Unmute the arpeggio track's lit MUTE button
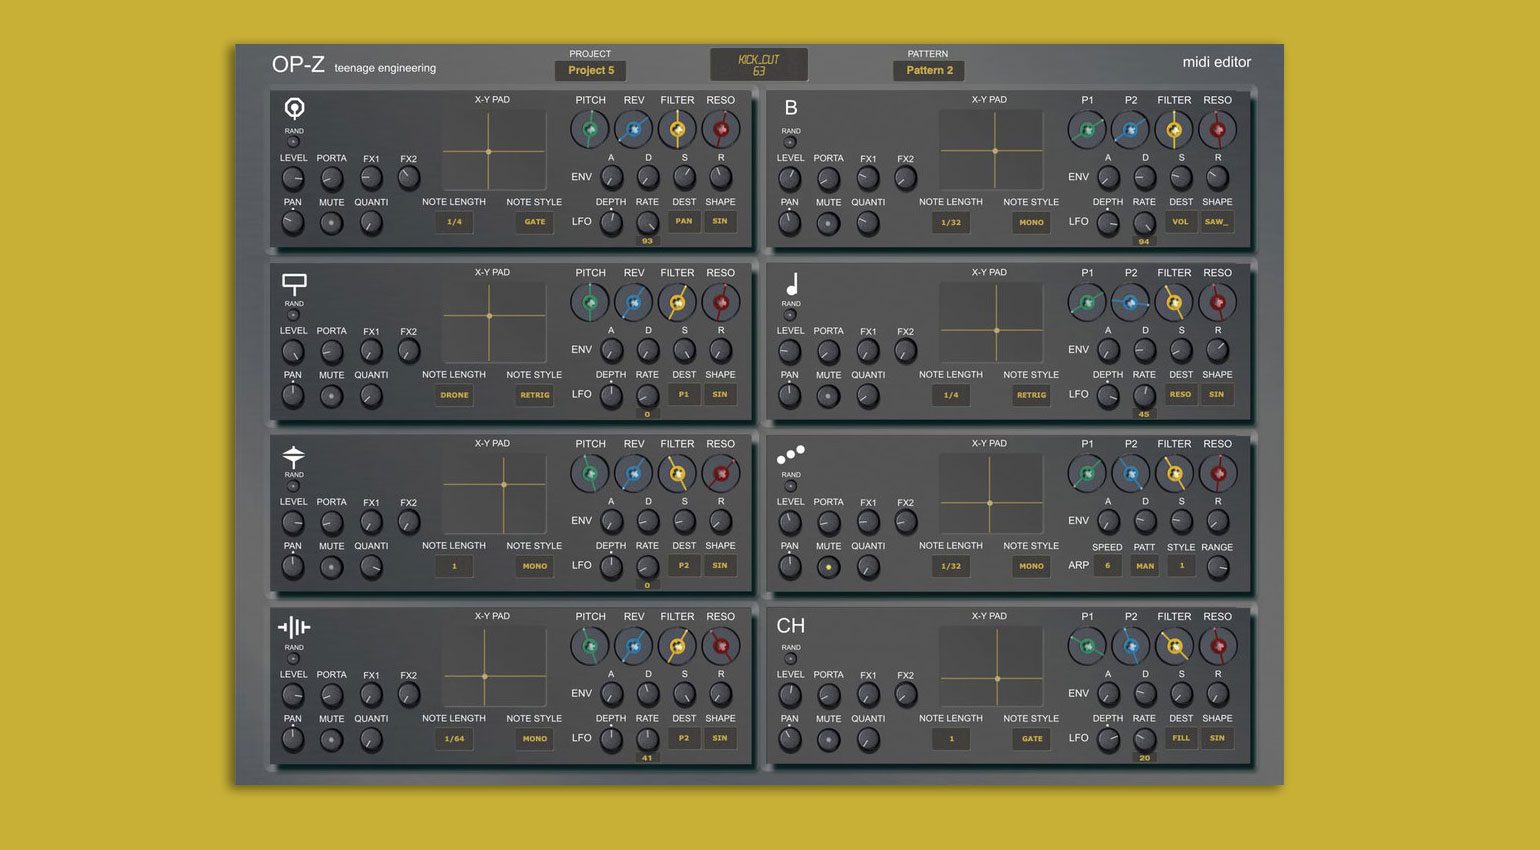The height and width of the screenshot is (850, 1540). pos(828,567)
